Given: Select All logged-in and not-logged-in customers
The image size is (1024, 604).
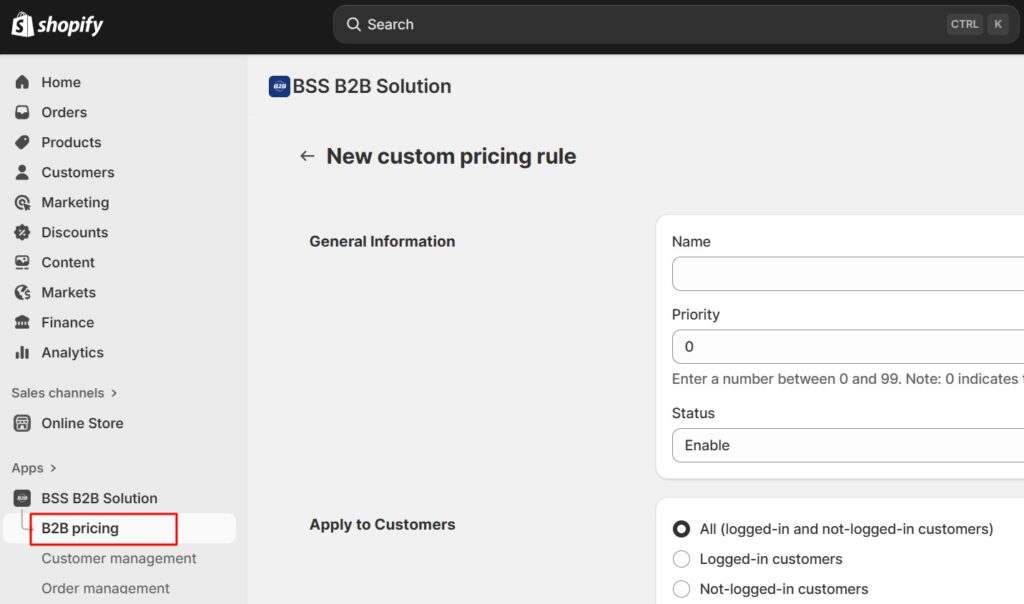Looking at the screenshot, I should coord(681,529).
